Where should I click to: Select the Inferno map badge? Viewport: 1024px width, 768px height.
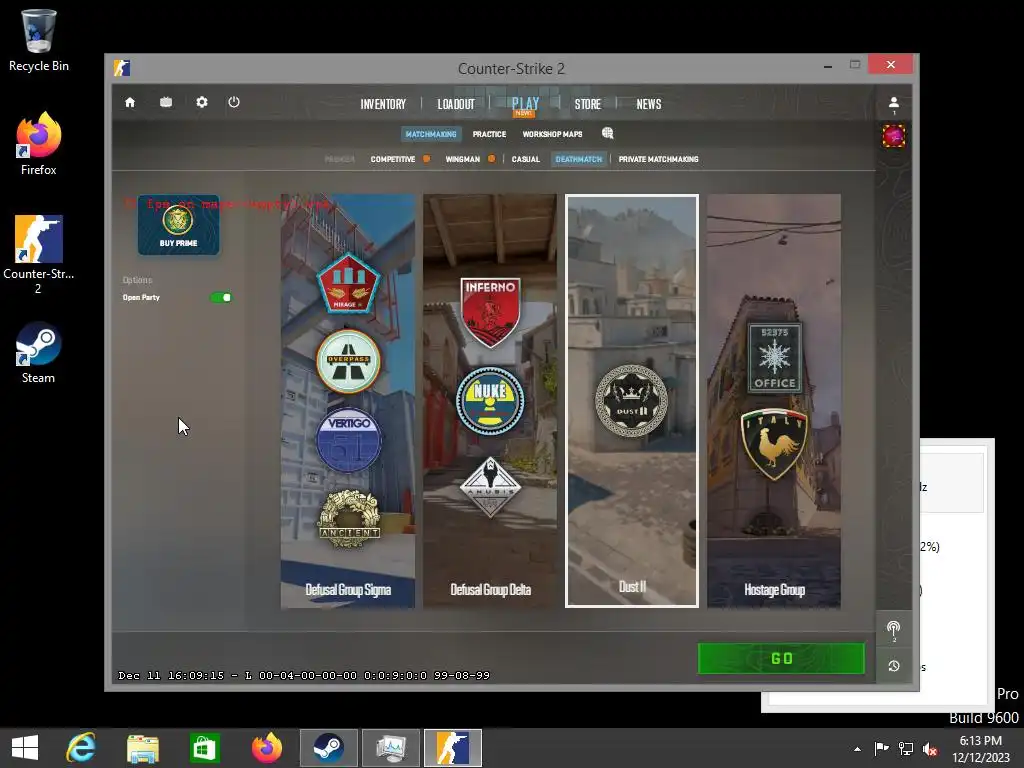490,312
